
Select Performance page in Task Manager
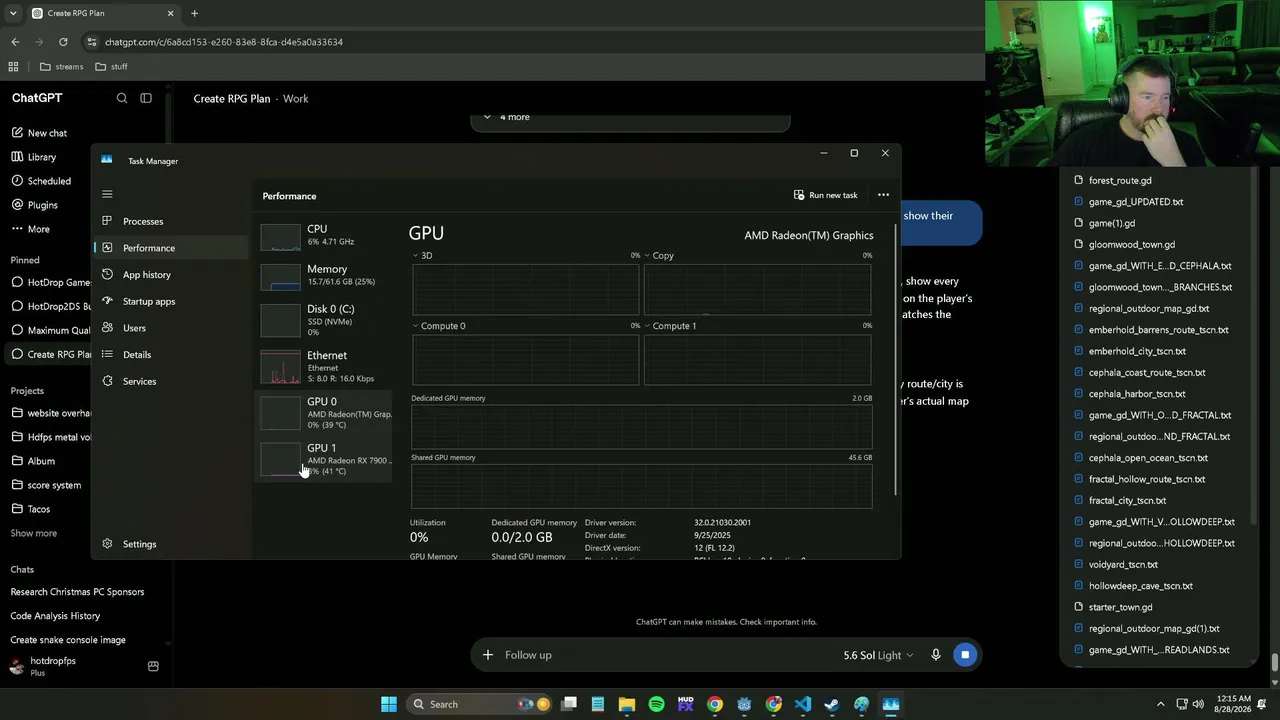[x=149, y=248]
